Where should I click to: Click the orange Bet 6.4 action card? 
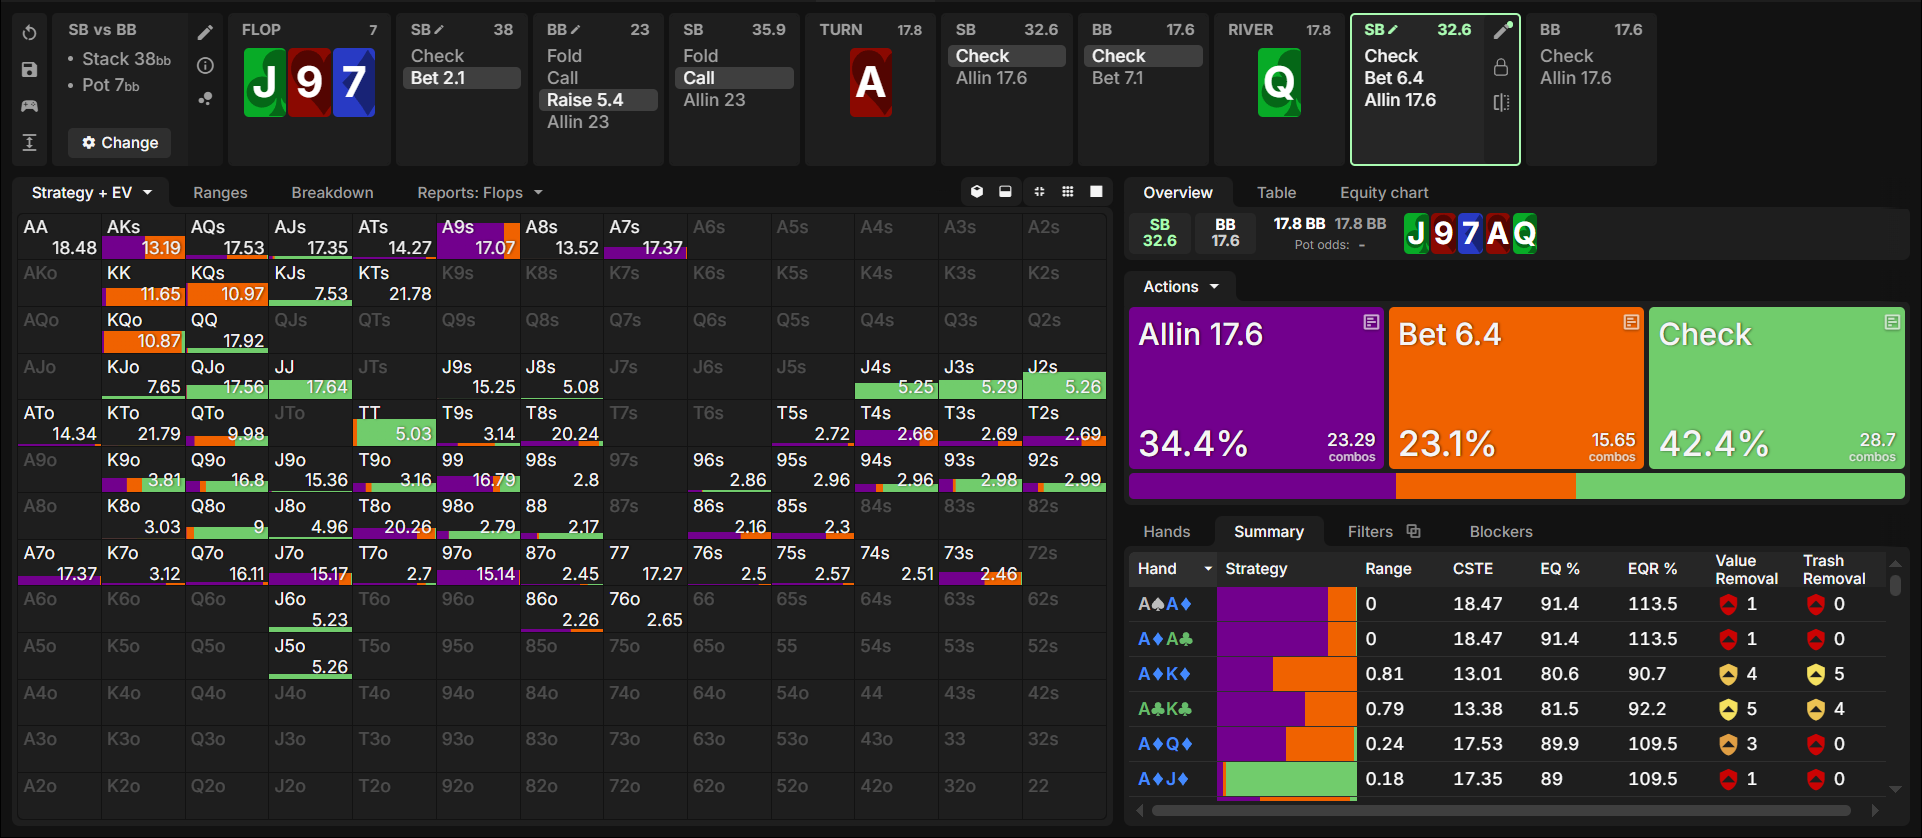coord(1516,388)
